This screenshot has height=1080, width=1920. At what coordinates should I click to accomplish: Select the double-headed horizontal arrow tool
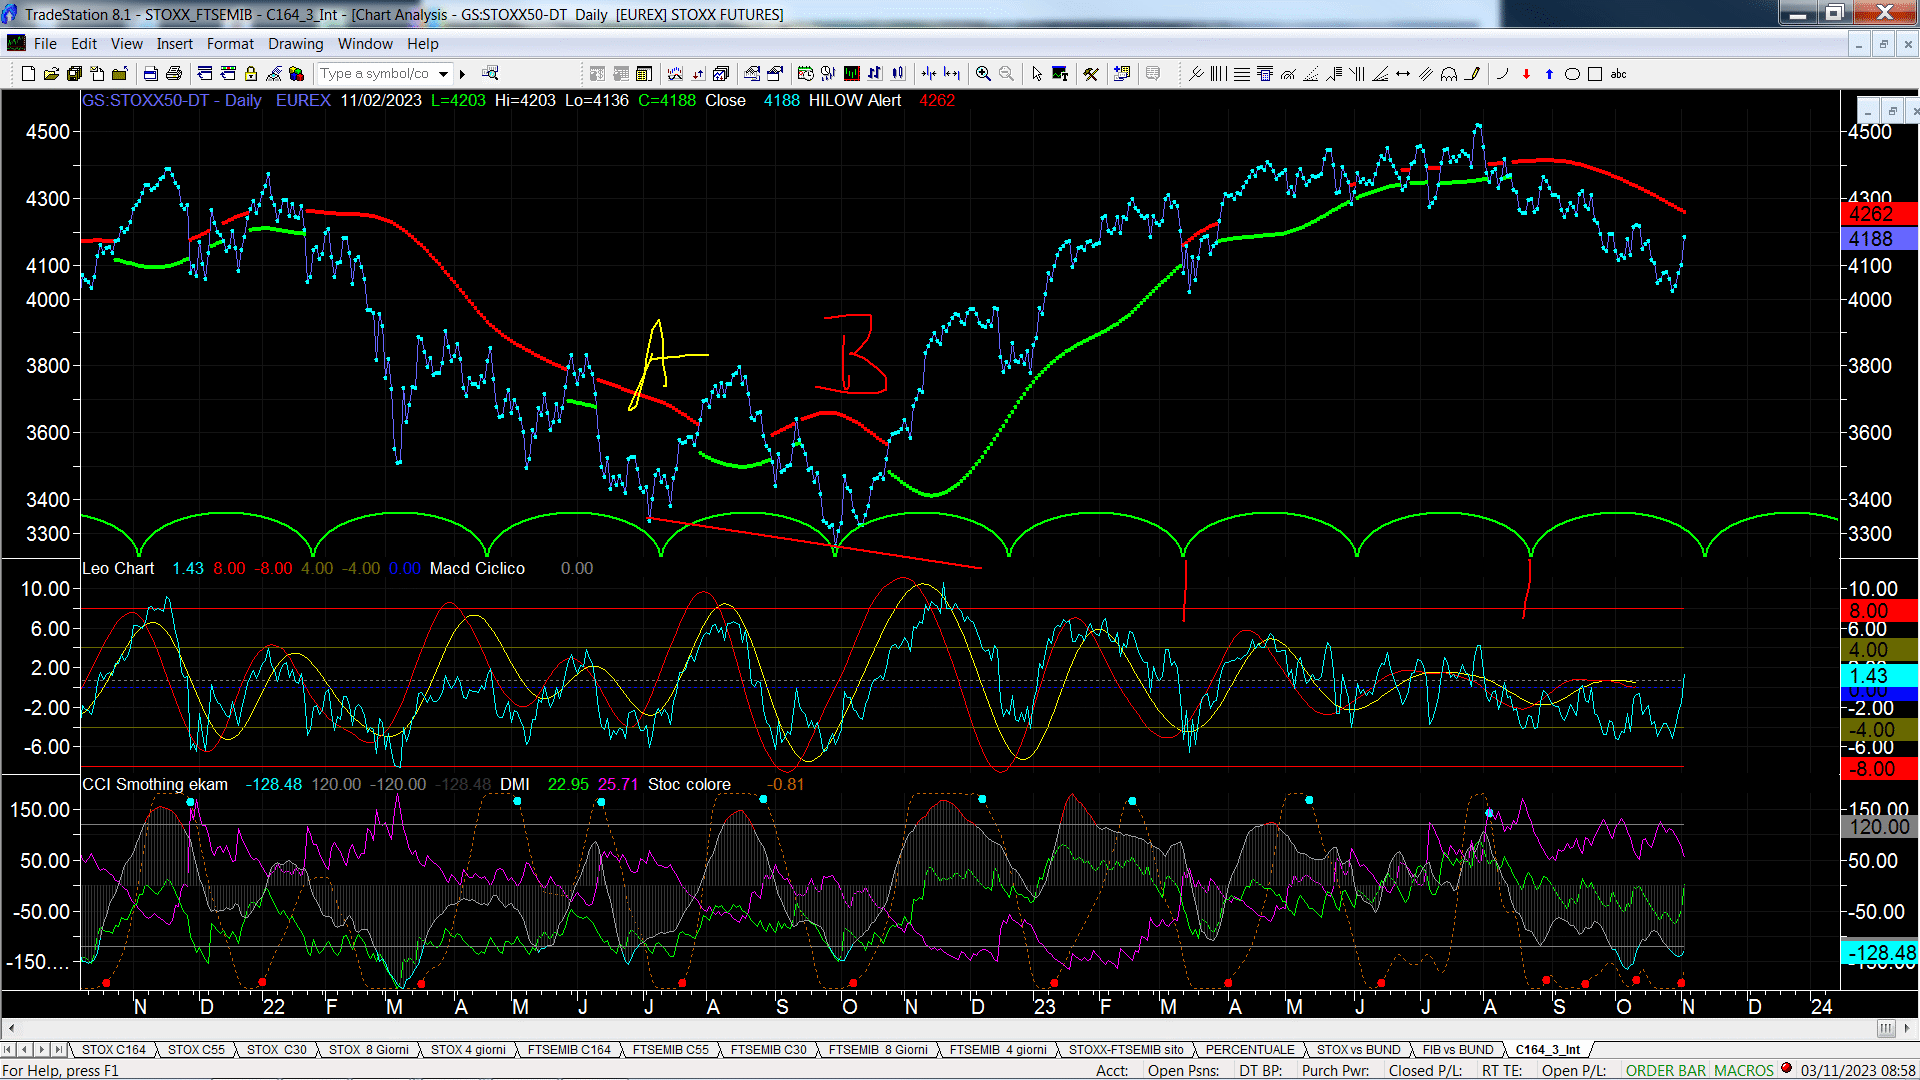1403,74
